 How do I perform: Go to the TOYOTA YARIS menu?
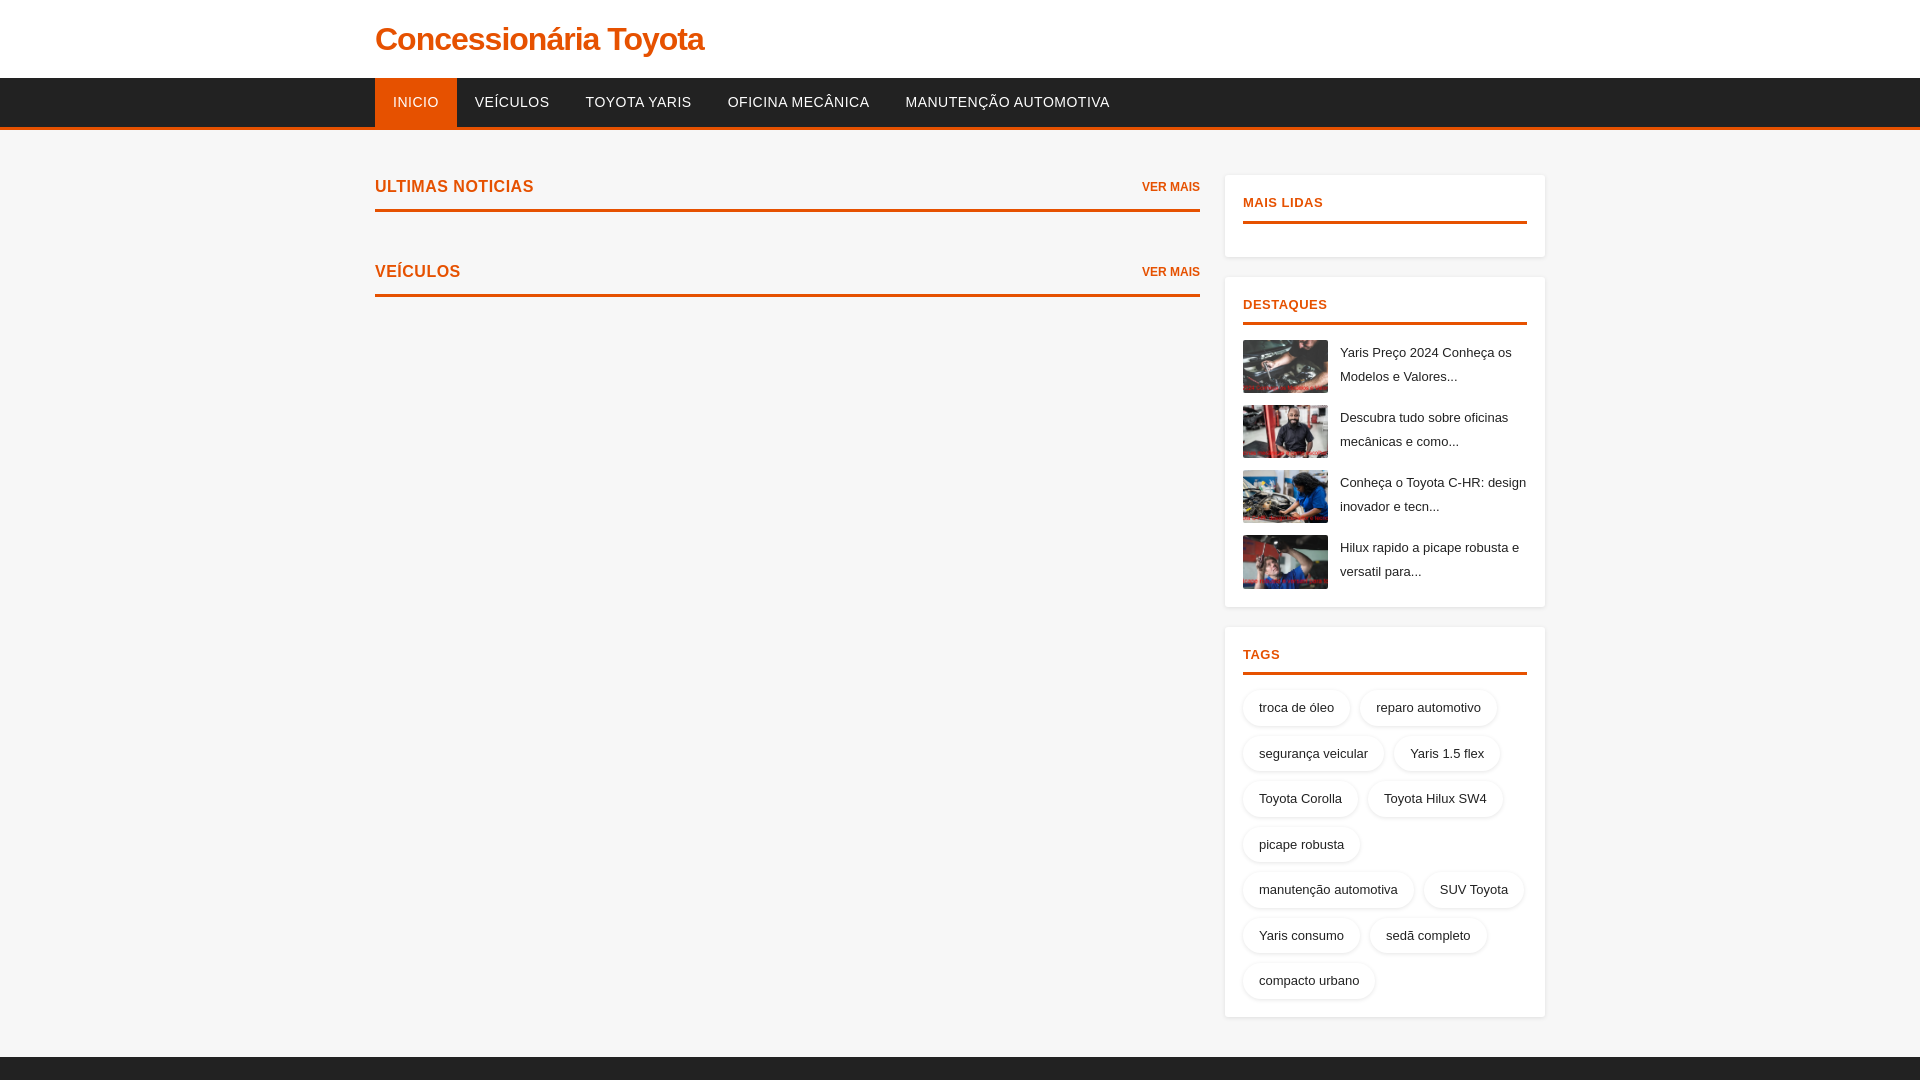click(638, 102)
